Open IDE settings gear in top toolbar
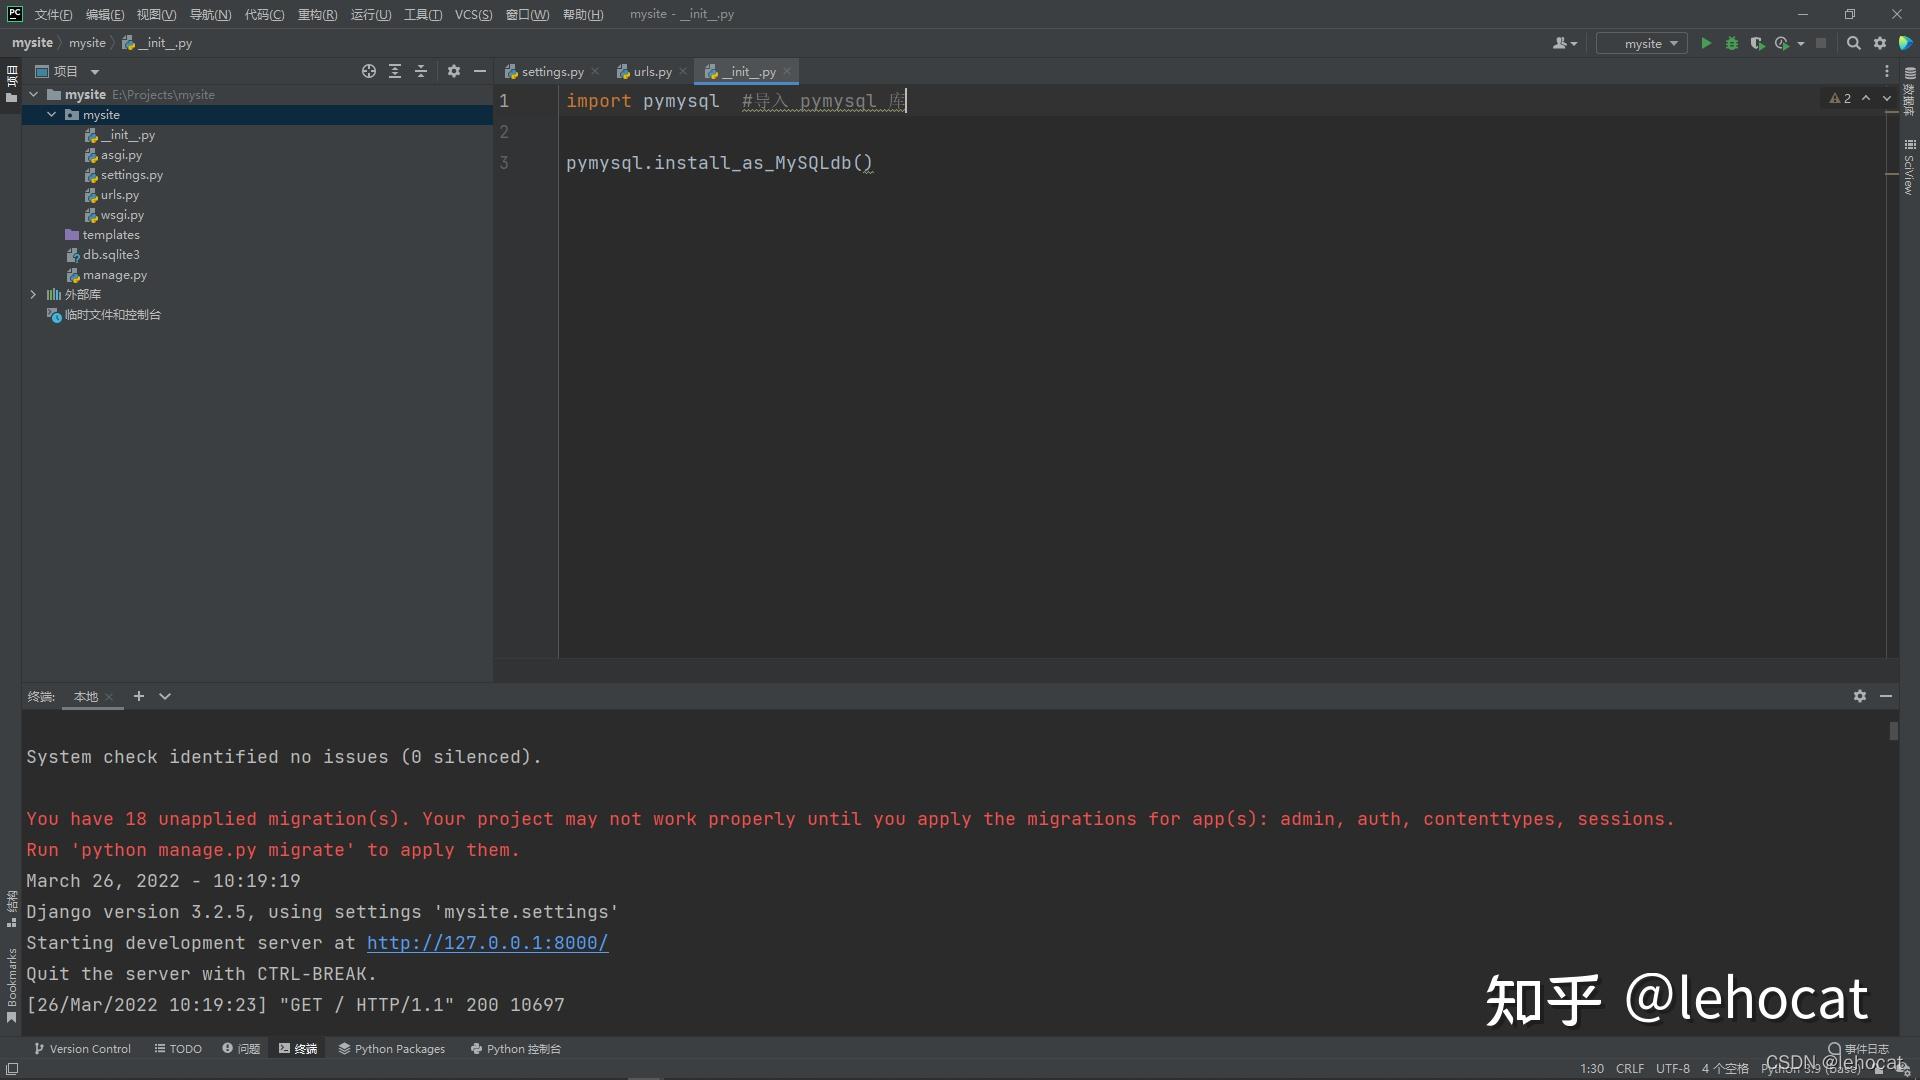The height and width of the screenshot is (1080, 1920). click(x=1880, y=43)
